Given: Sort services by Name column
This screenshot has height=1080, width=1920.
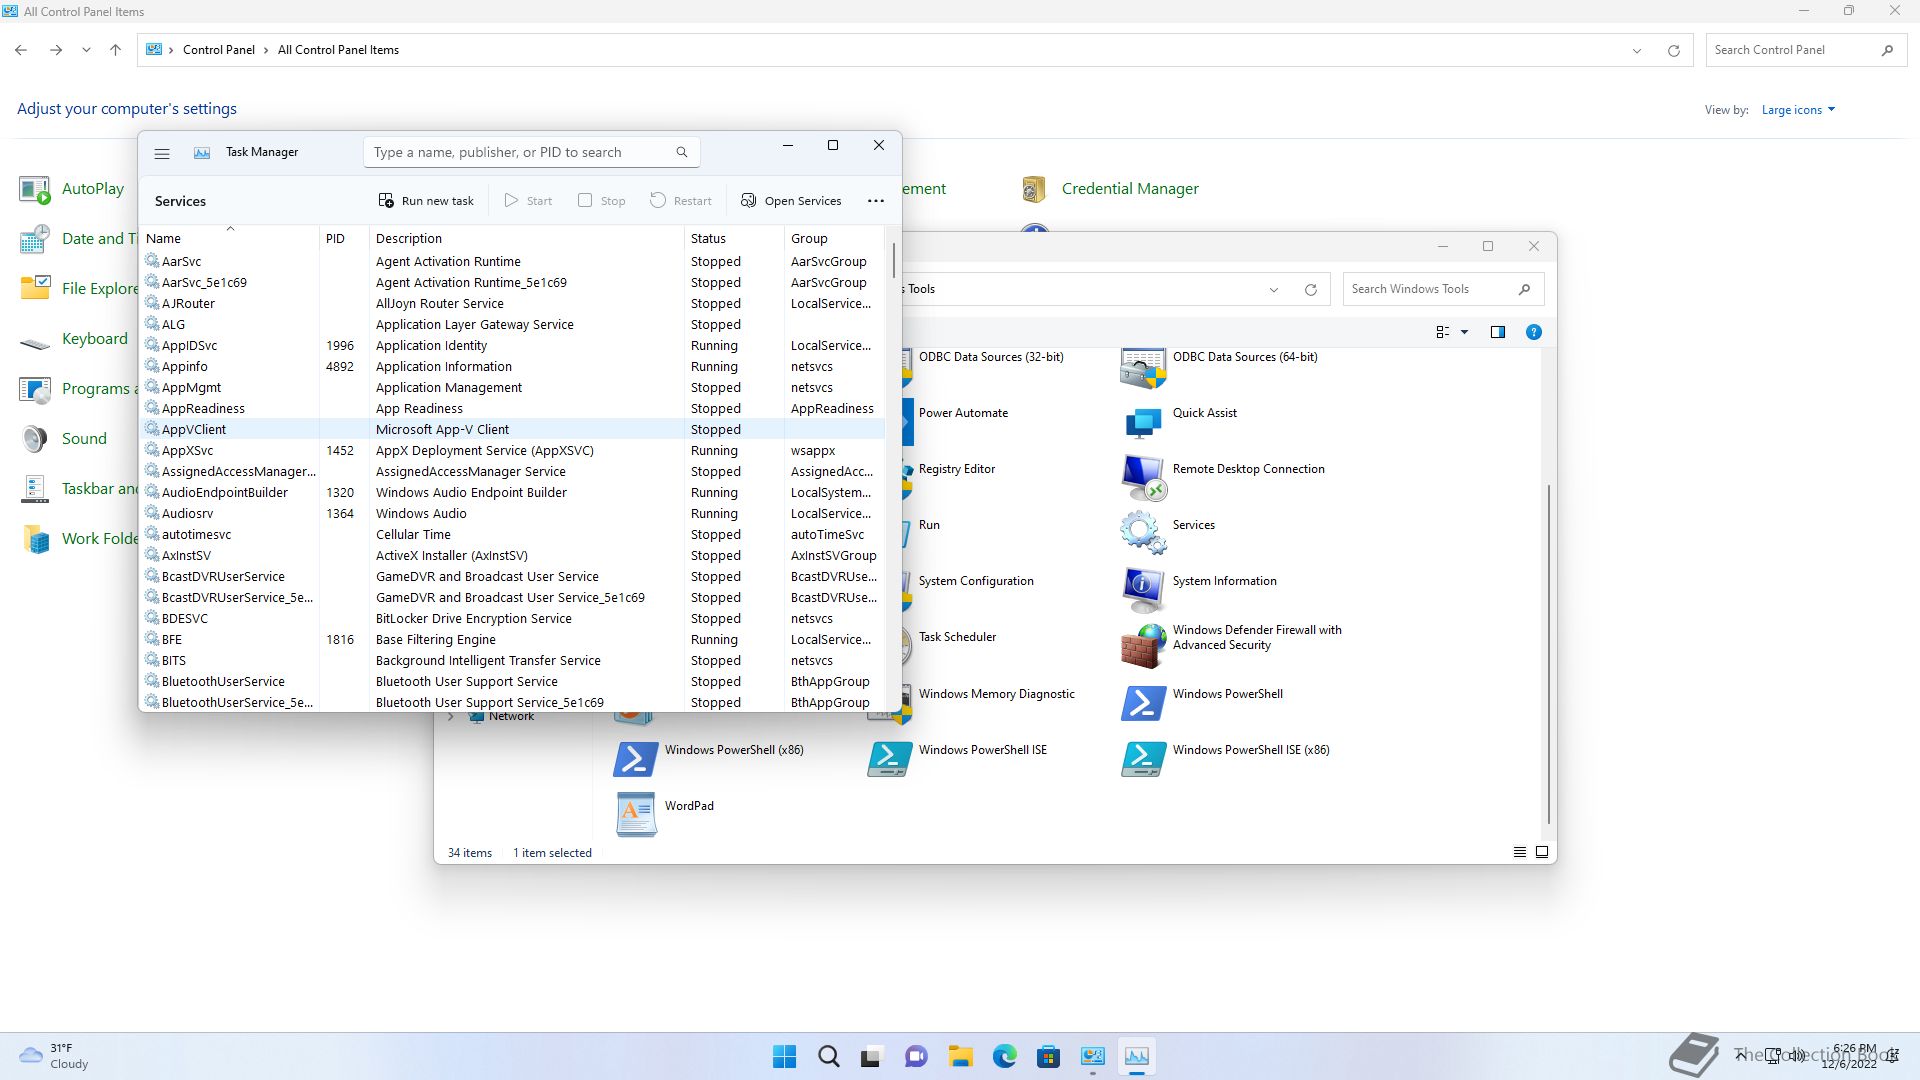Looking at the screenshot, I should (x=230, y=239).
